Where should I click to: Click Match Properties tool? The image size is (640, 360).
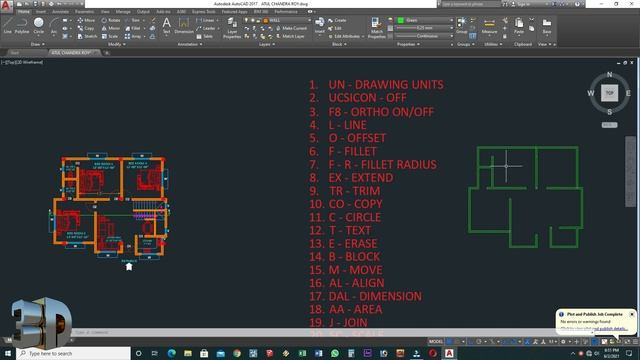click(376, 28)
